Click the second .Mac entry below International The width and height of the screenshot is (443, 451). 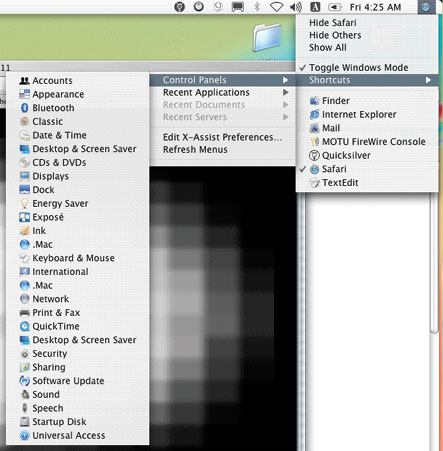coord(78,286)
